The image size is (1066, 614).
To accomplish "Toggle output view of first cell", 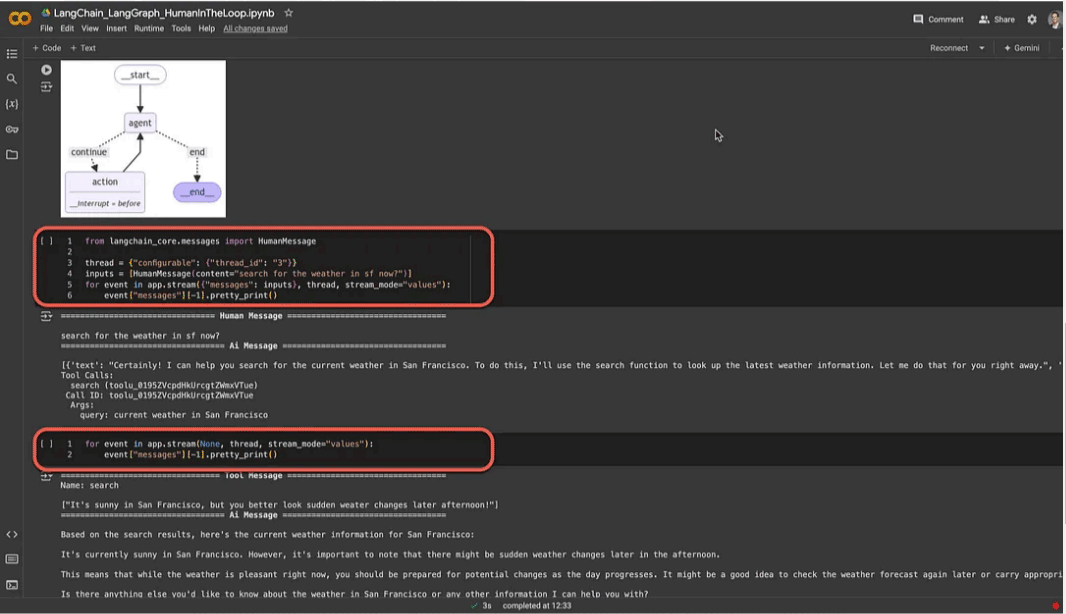I will pos(46,86).
